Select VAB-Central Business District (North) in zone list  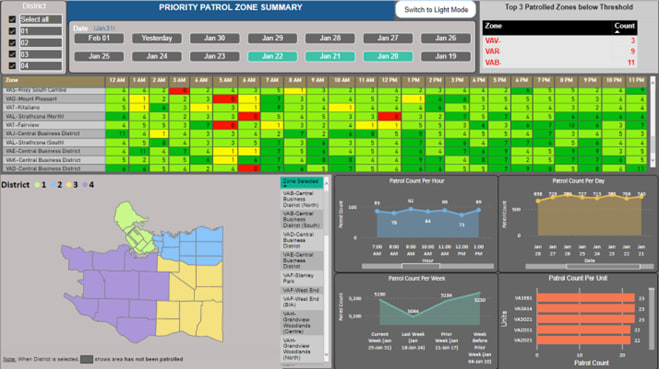(301, 199)
